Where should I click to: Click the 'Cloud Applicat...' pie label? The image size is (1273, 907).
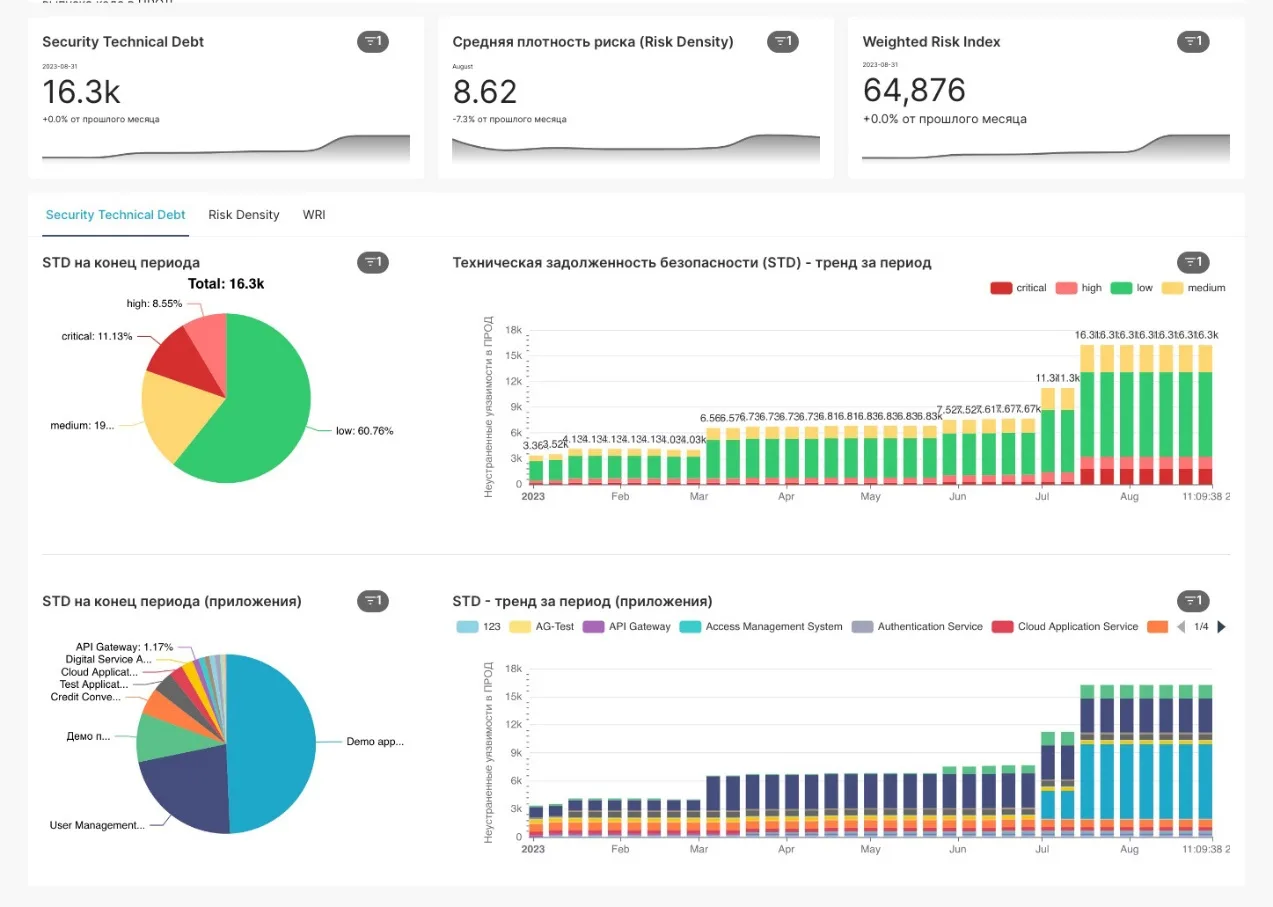pos(99,672)
